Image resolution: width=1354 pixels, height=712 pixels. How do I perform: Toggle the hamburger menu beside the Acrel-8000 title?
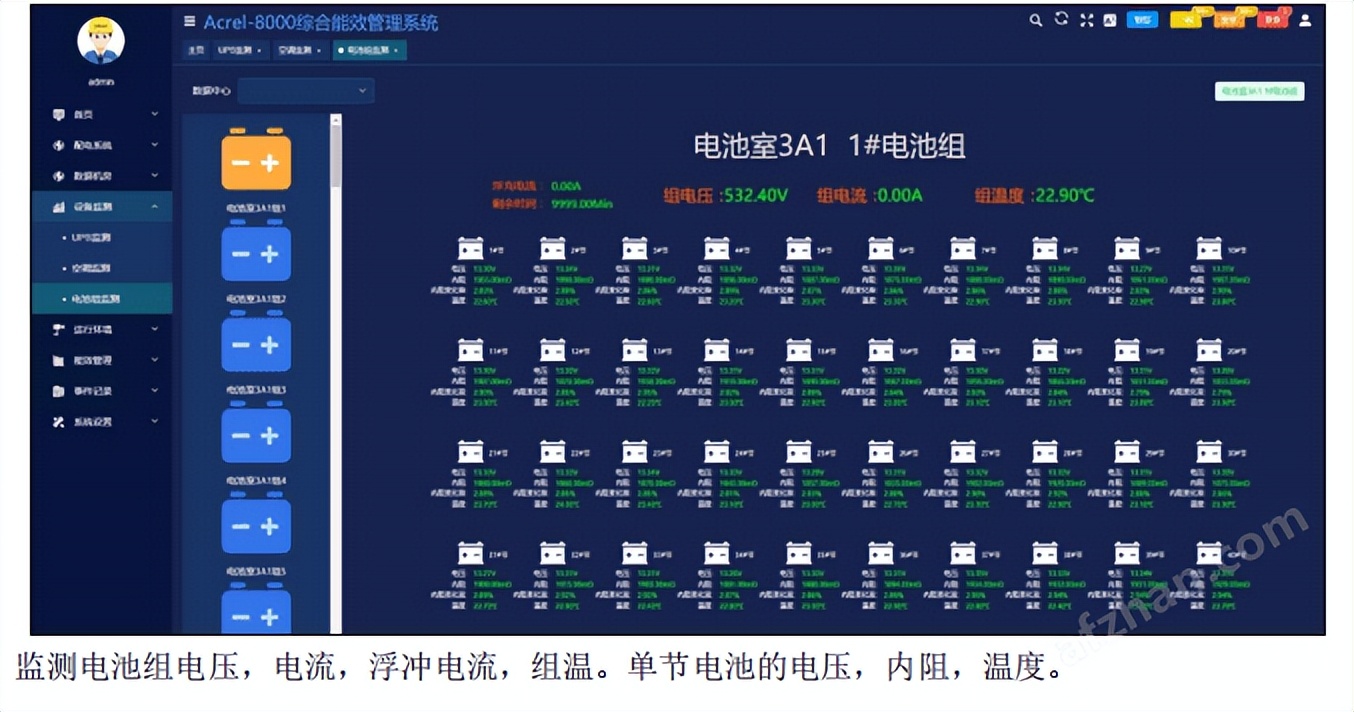(x=190, y=21)
